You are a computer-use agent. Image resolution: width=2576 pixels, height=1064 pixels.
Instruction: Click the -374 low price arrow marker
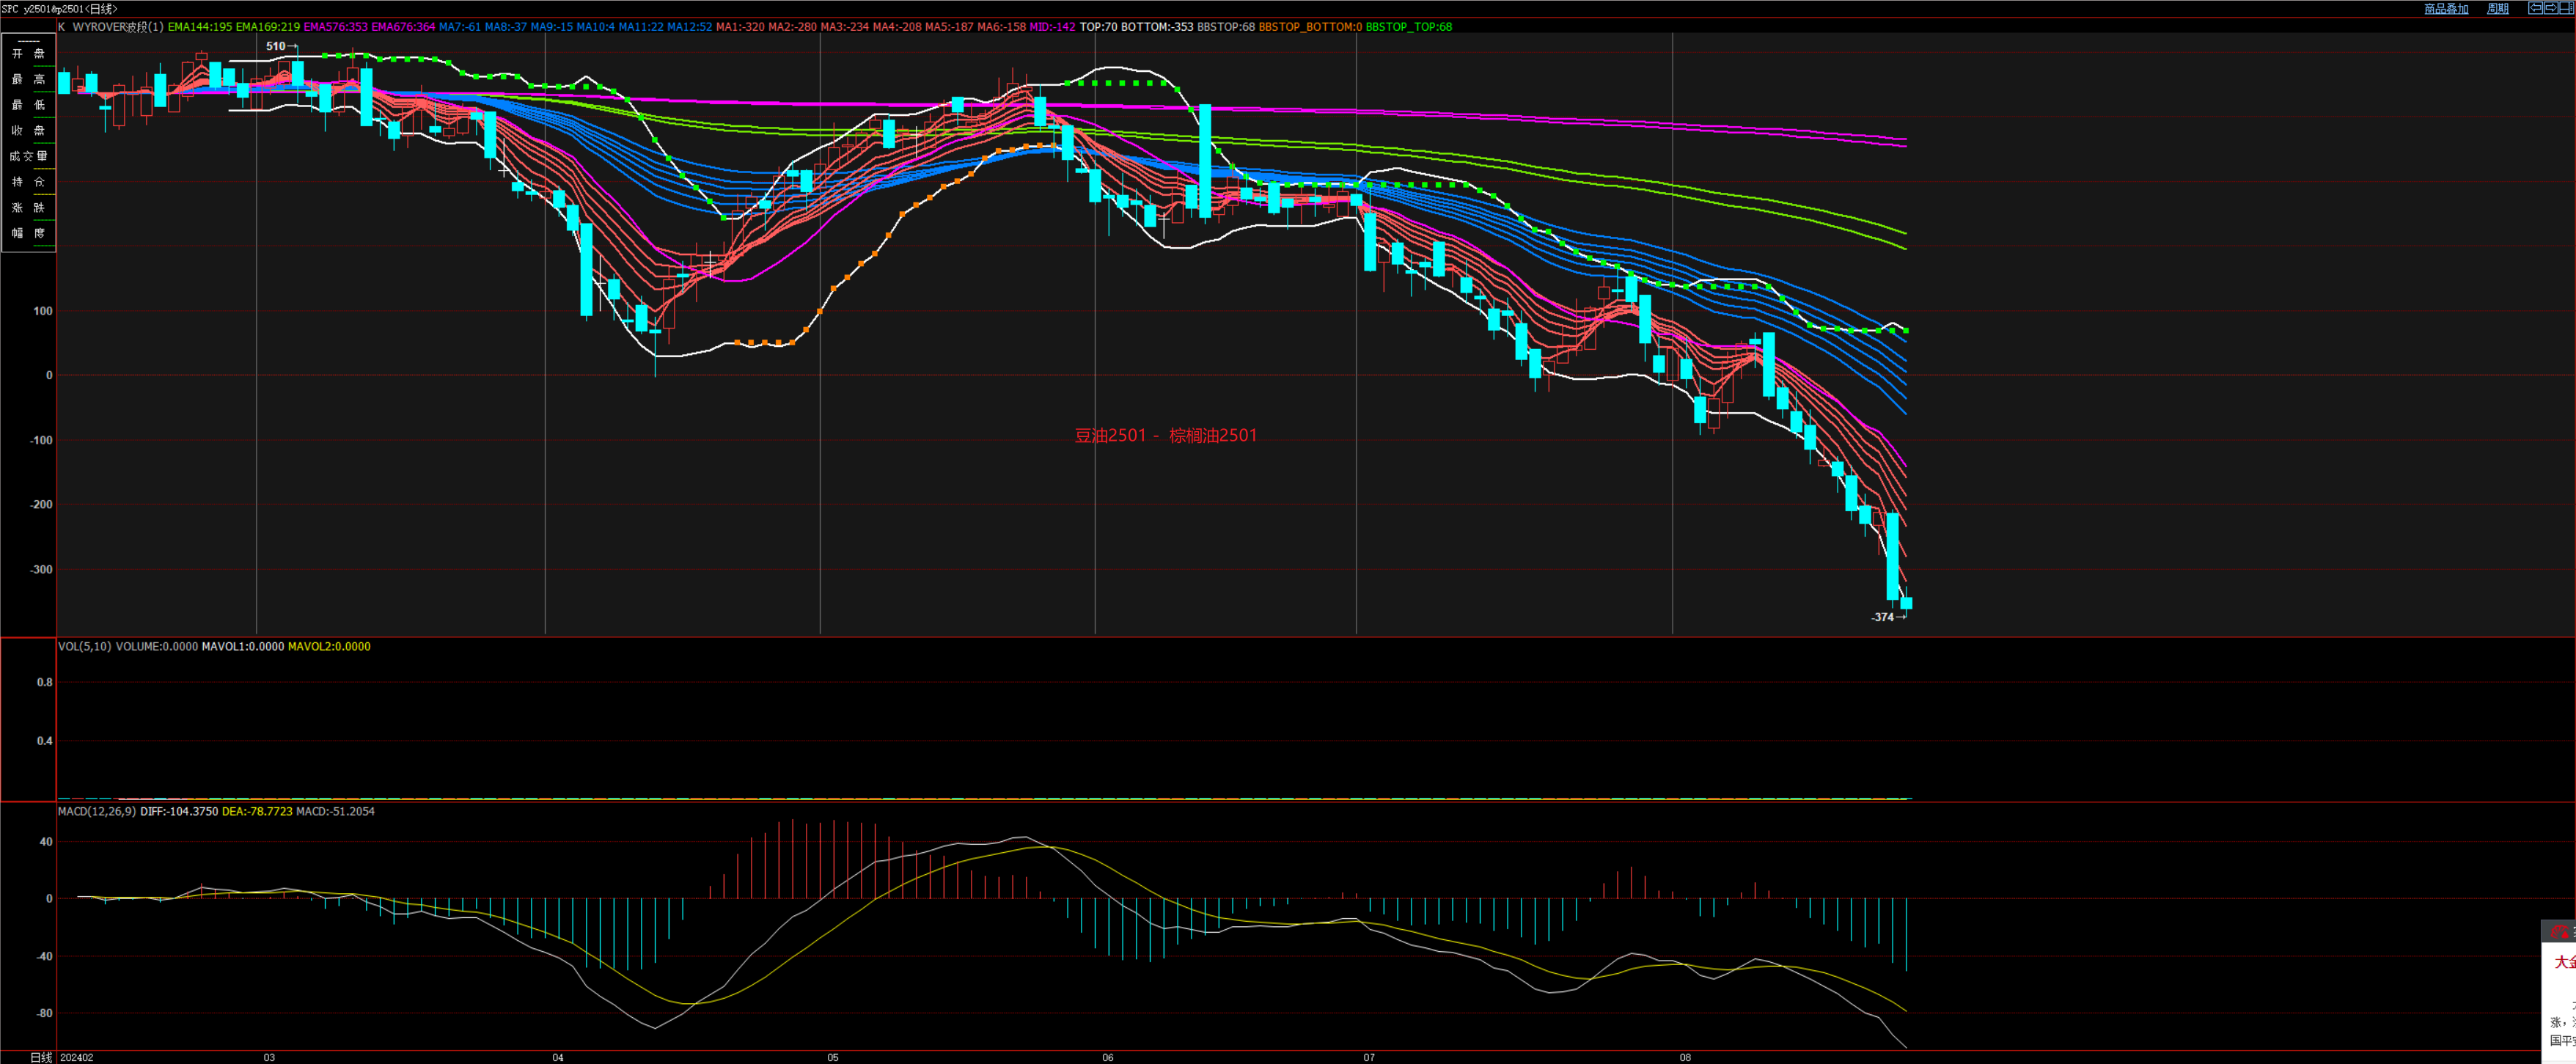1888,617
